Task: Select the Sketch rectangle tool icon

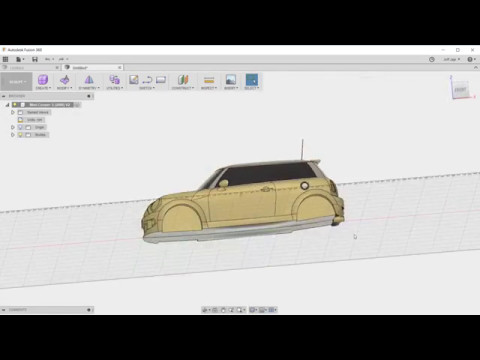Action: point(161,80)
